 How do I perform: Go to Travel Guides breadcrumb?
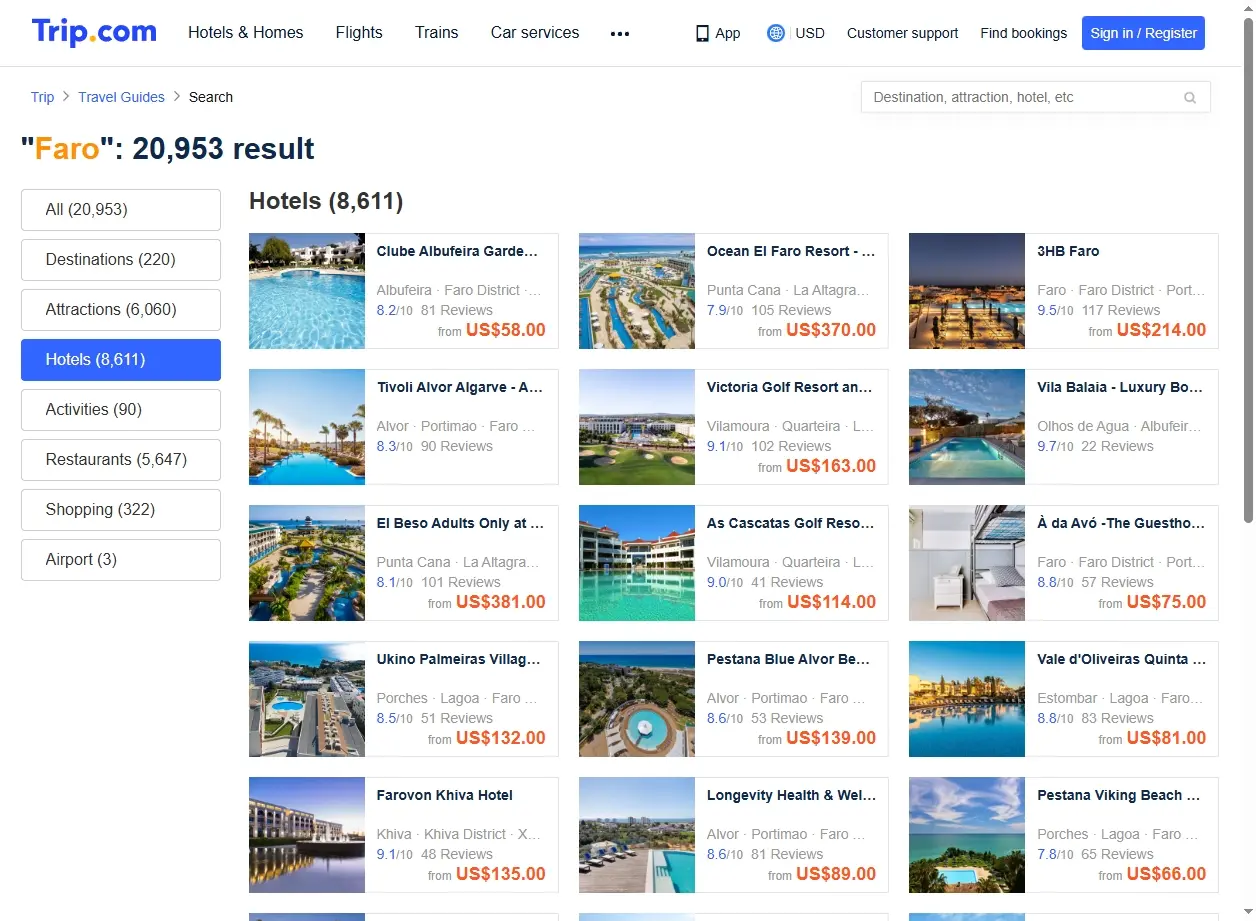coord(121,97)
